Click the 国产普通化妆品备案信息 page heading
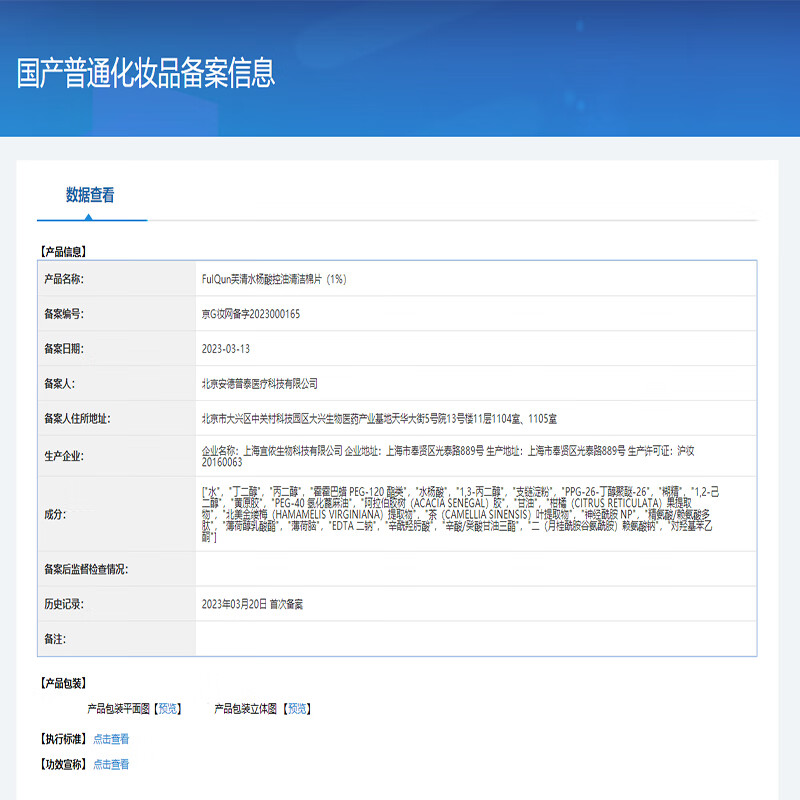The width and height of the screenshot is (800, 800). tap(146, 73)
